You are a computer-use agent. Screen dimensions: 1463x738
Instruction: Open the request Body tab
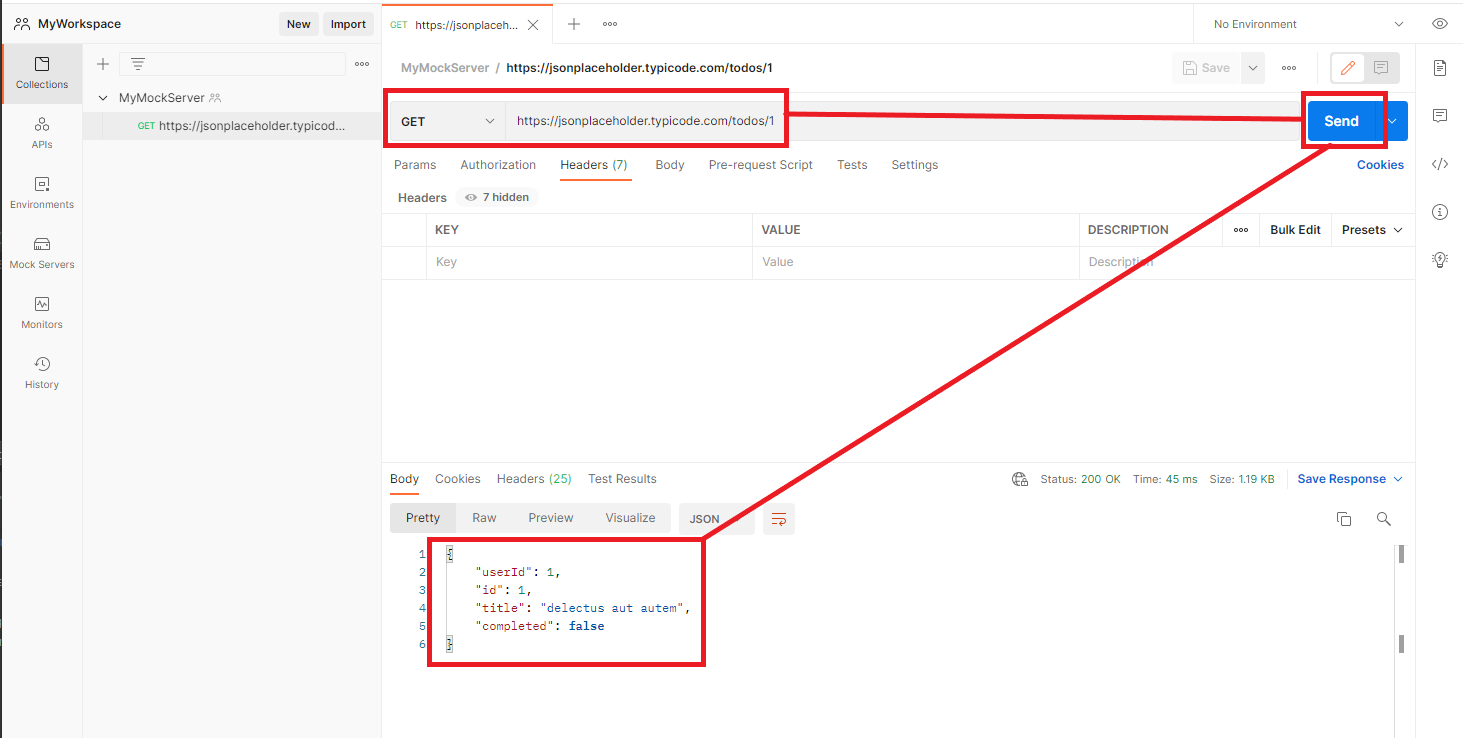point(670,165)
